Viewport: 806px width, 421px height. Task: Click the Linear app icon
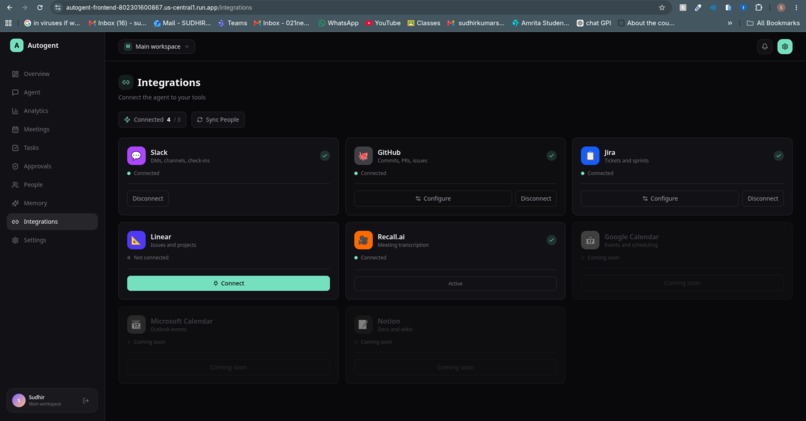136,240
